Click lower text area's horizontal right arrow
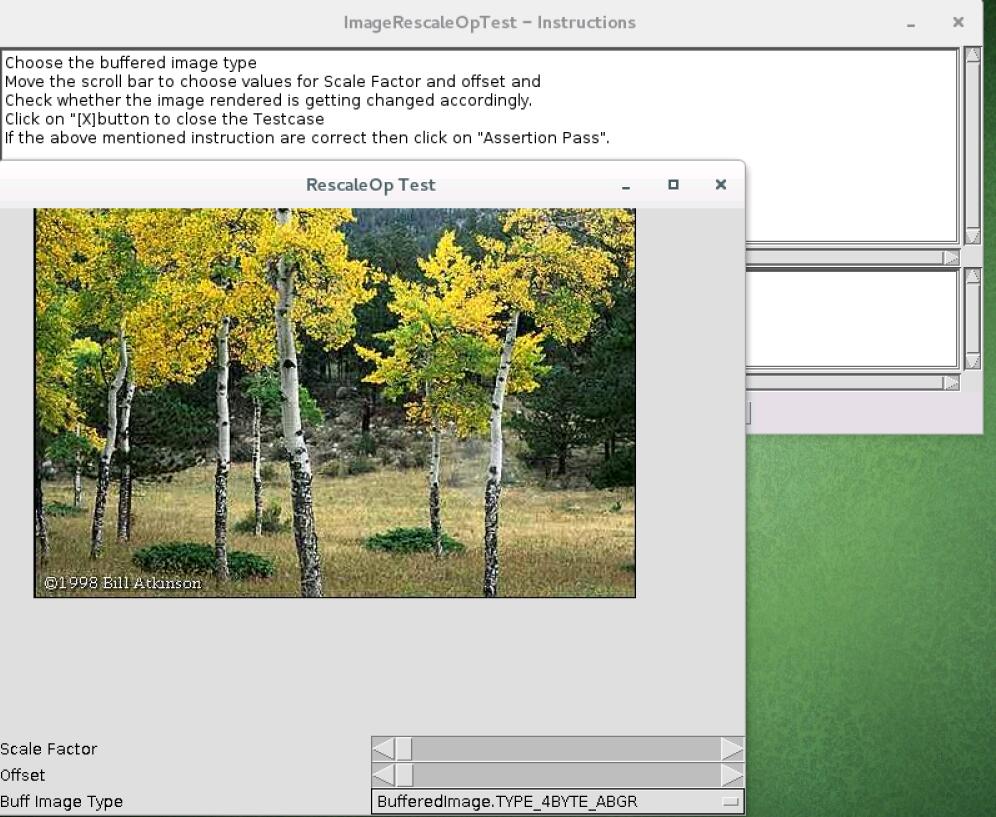This screenshot has height=817, width=996. point(950,382)
